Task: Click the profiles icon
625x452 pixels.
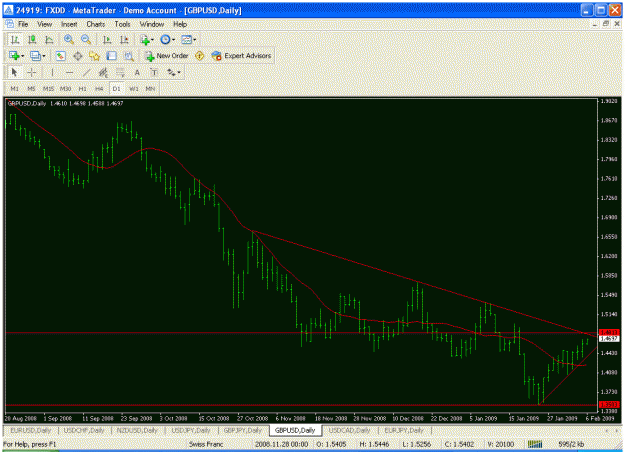Action: pyautogui.click(x=35, y=56)
